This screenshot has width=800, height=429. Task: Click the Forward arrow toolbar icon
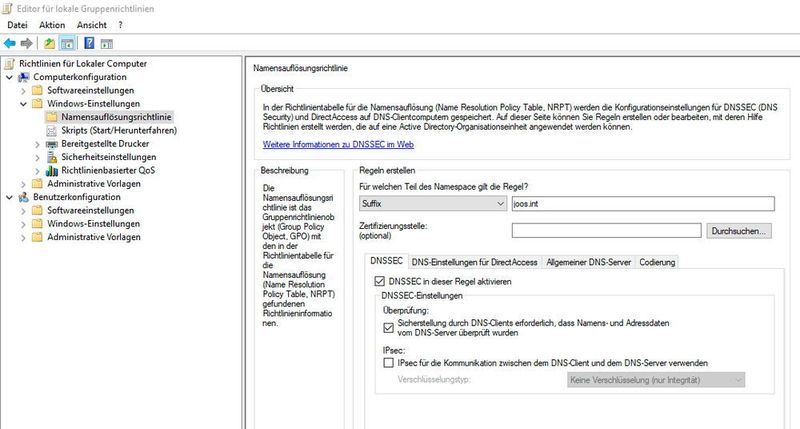click(27, 43)
